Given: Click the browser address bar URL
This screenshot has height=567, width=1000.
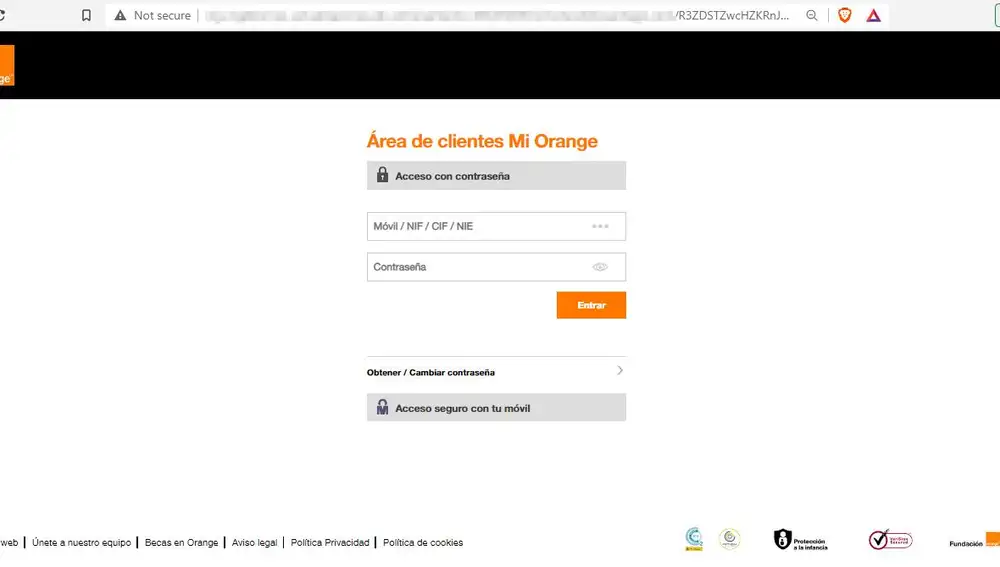Looking at the screenshot, I should pyautogui.click(x=497, y=15).
